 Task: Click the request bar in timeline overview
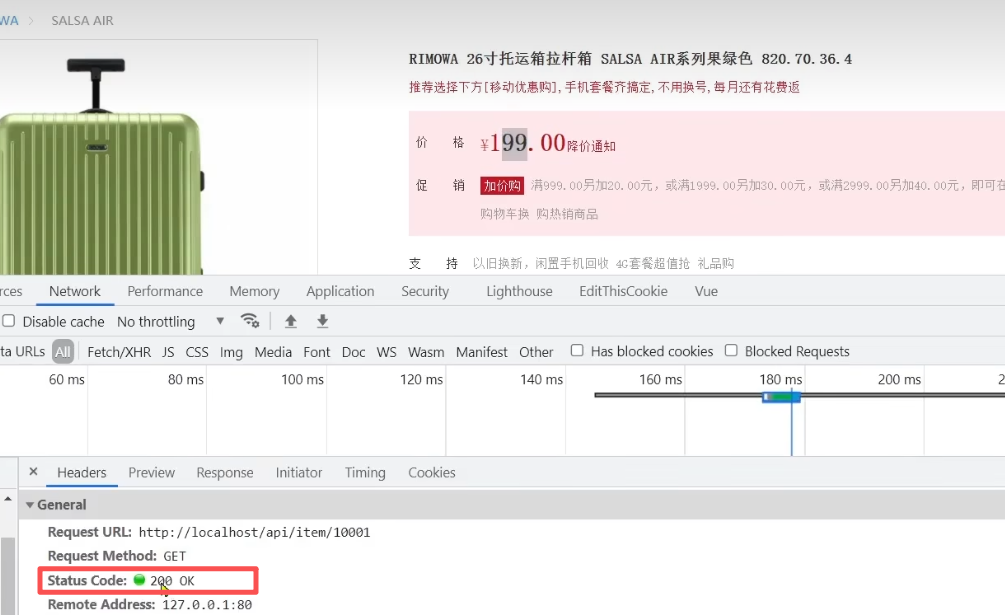[x=781, y=397]
